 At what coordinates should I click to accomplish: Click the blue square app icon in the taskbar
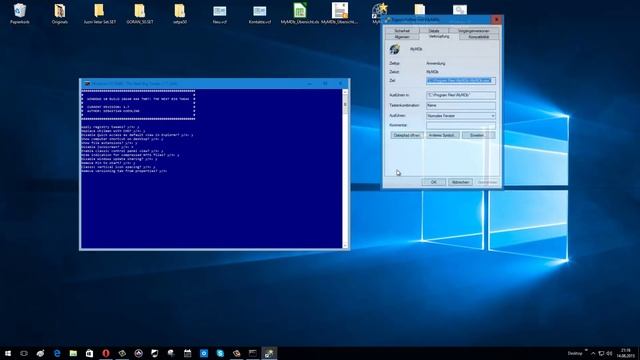(x=204, y=353)
